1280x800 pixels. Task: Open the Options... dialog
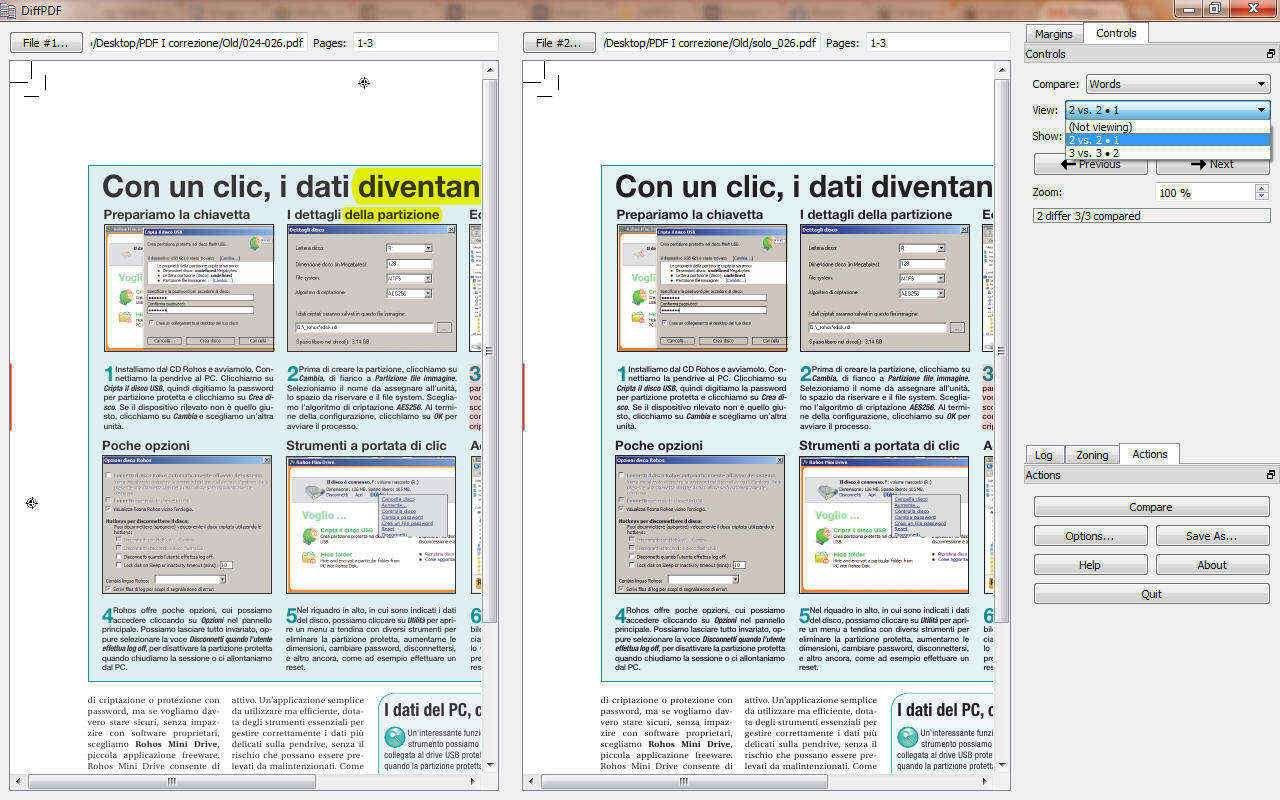(x=1089, y=536)
